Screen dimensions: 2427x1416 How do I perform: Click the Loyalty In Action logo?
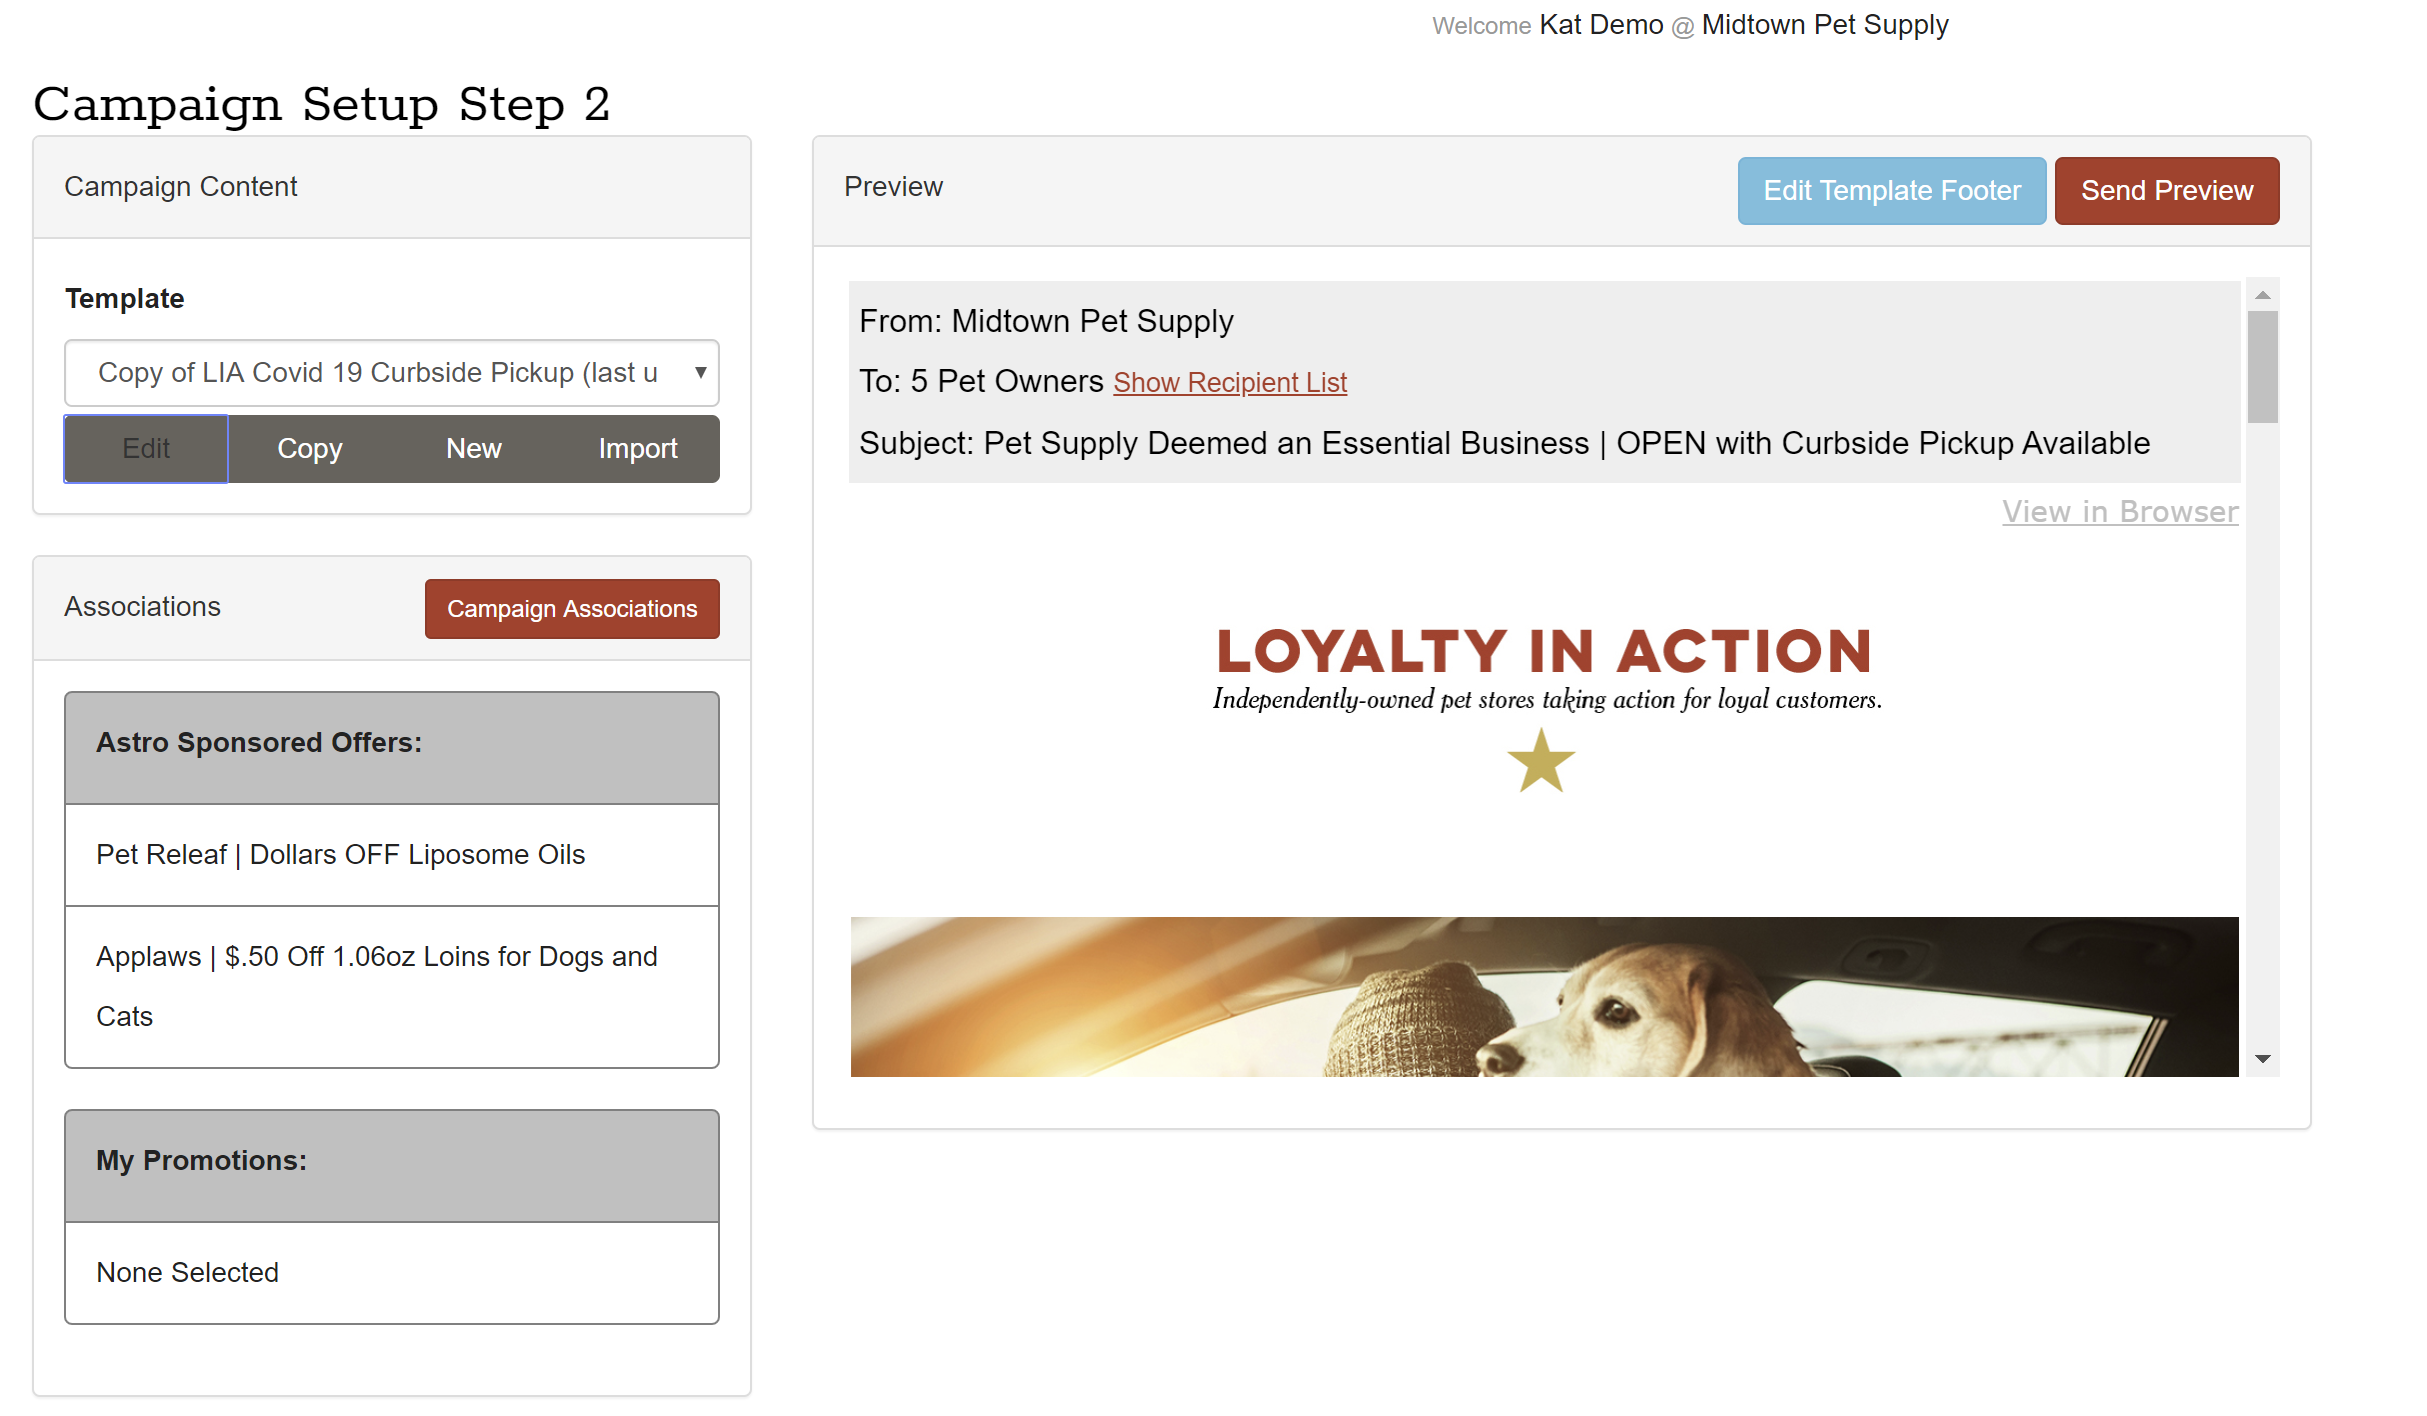pyautogui.click(x=1543, y=652)
